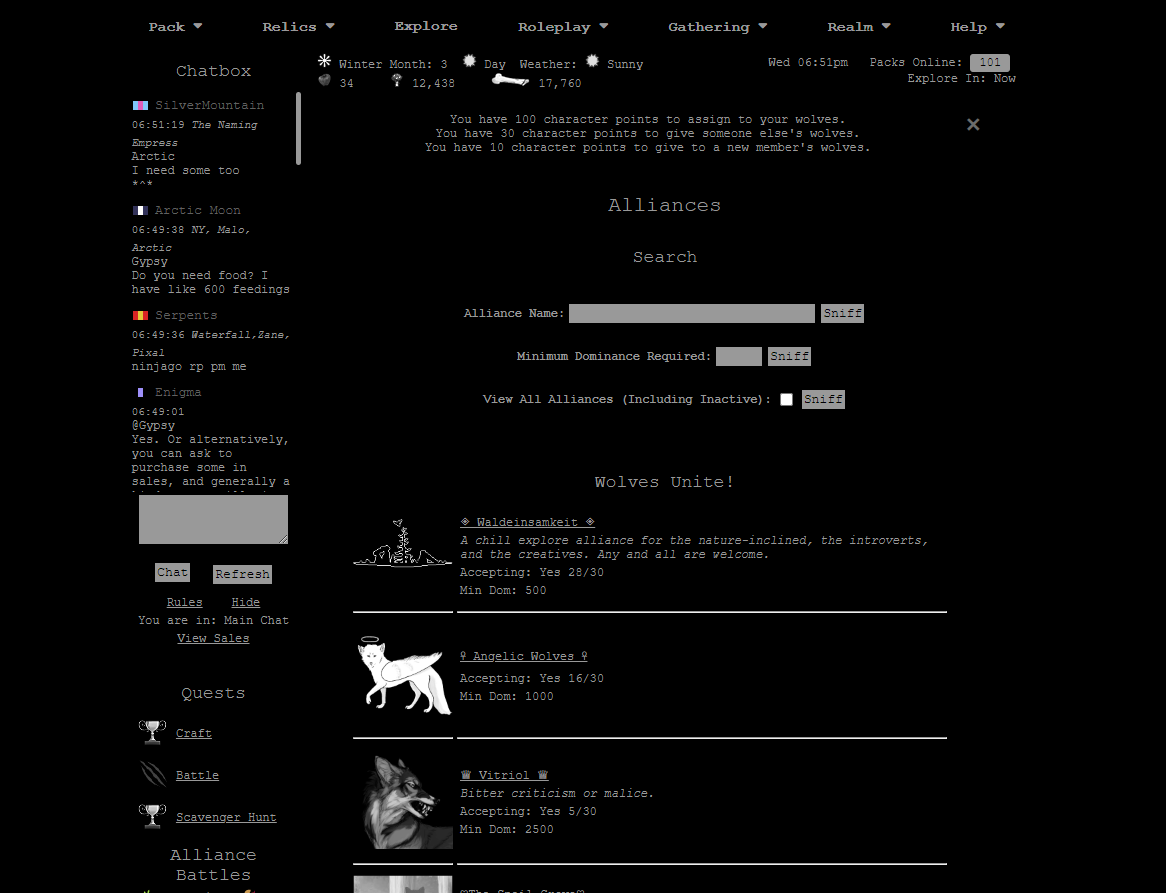
Task: Dismiss the character points notice
Action: 973,125
